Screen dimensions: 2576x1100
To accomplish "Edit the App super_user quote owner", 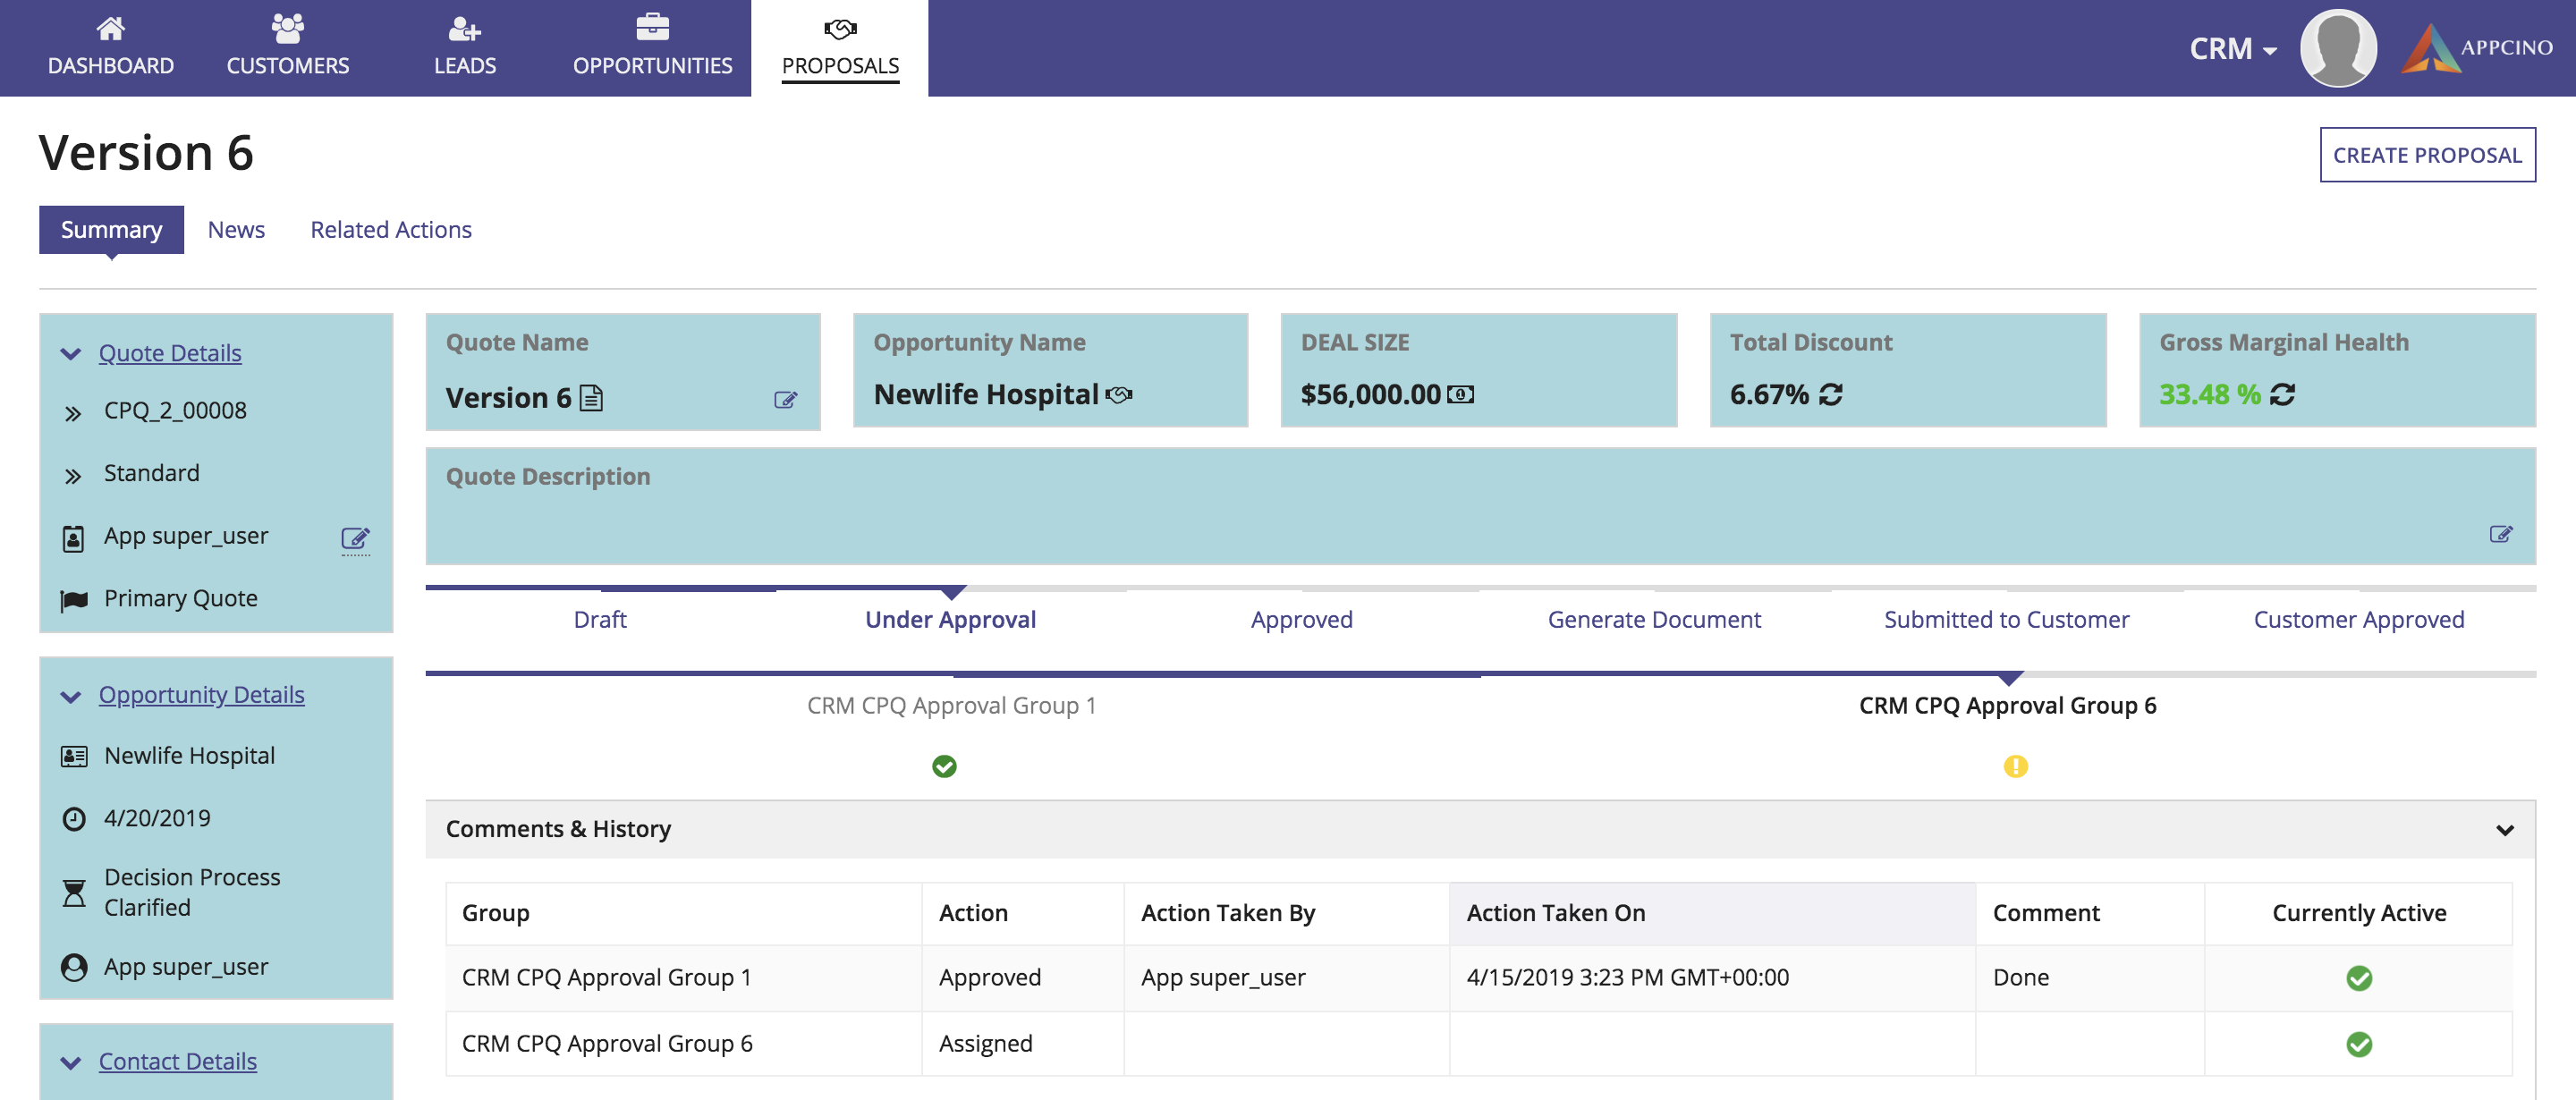I will click(x=355, y=539).
